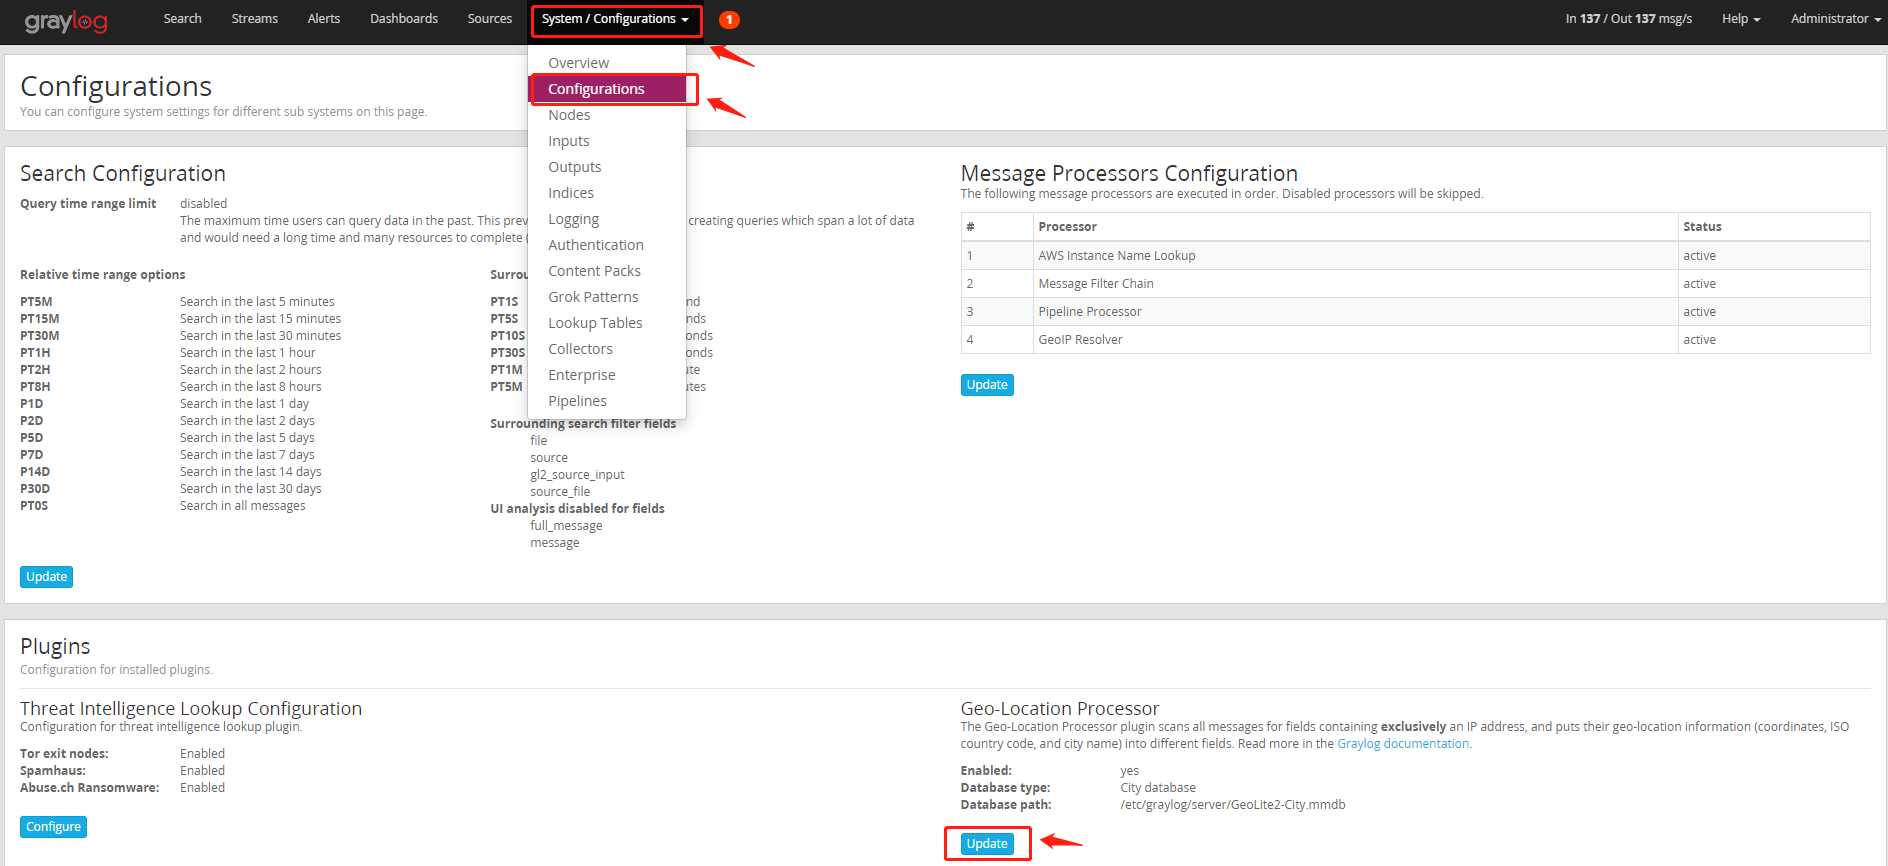
Task: Click Update under Geo-Location Processor
Action: pyautogui.click(x=987, y=844)
